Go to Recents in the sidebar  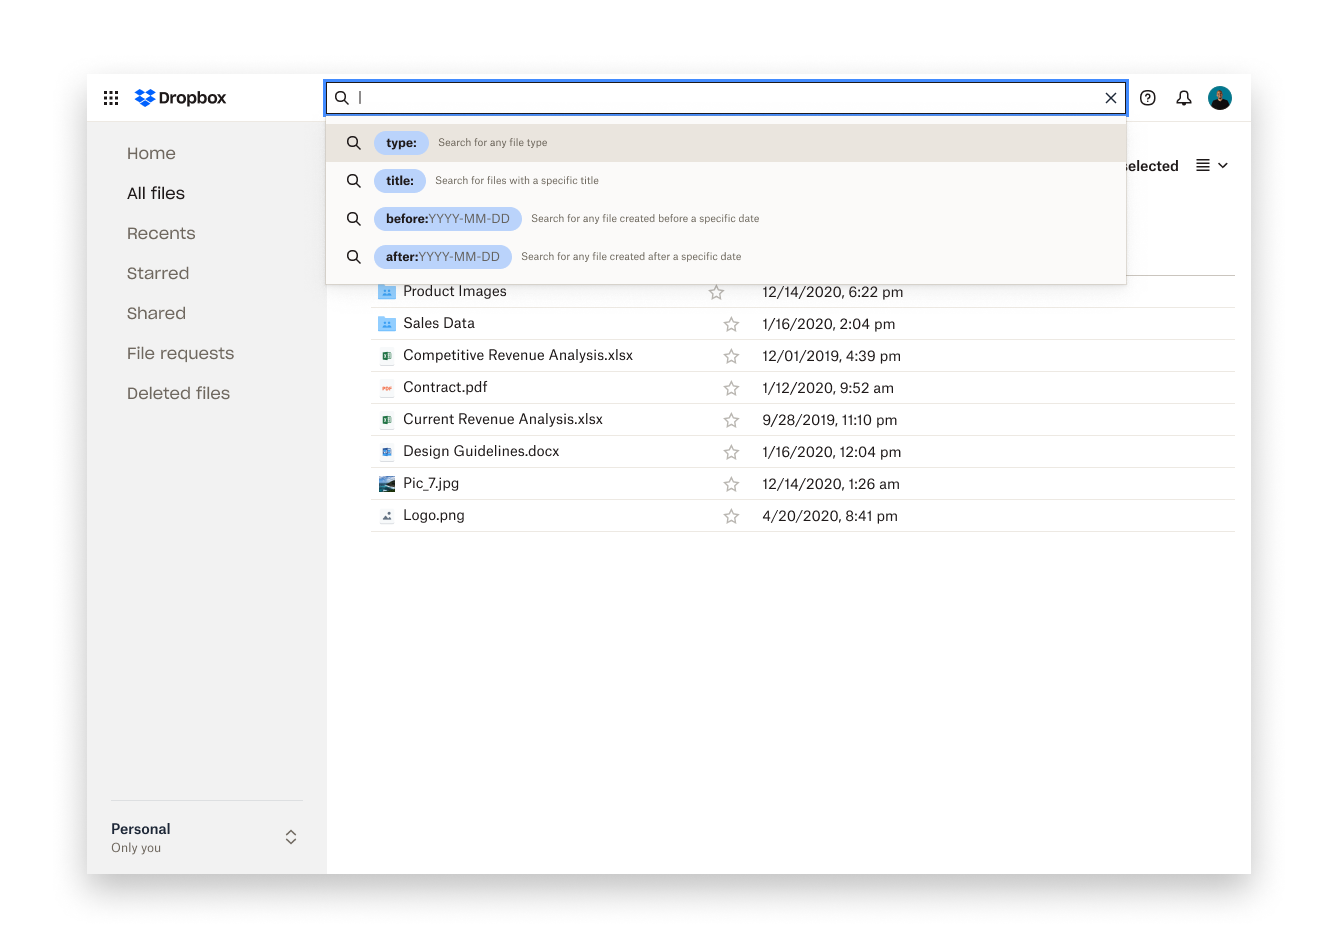(x=161, y=233)
